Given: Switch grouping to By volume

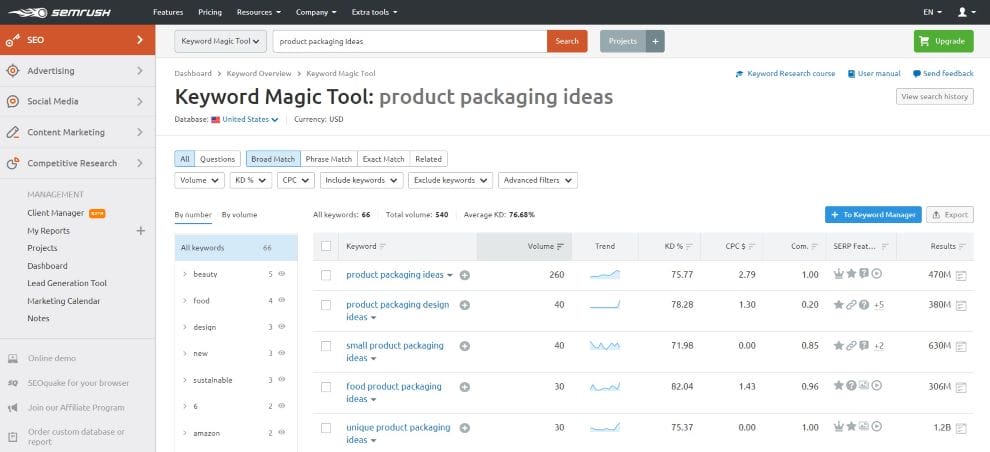Looking at the screenshot, I should point(239,215).
